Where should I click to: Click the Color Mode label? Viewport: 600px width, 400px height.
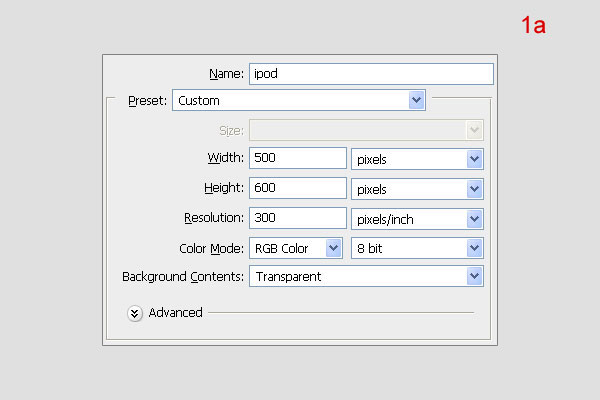click(x=211, y=248)
